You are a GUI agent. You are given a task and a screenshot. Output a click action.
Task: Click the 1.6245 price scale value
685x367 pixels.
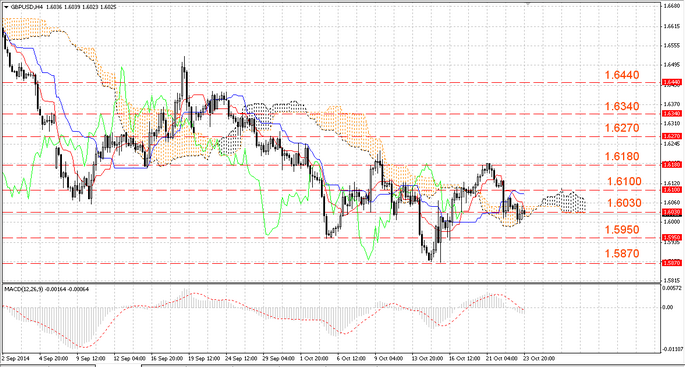point(671,143)
